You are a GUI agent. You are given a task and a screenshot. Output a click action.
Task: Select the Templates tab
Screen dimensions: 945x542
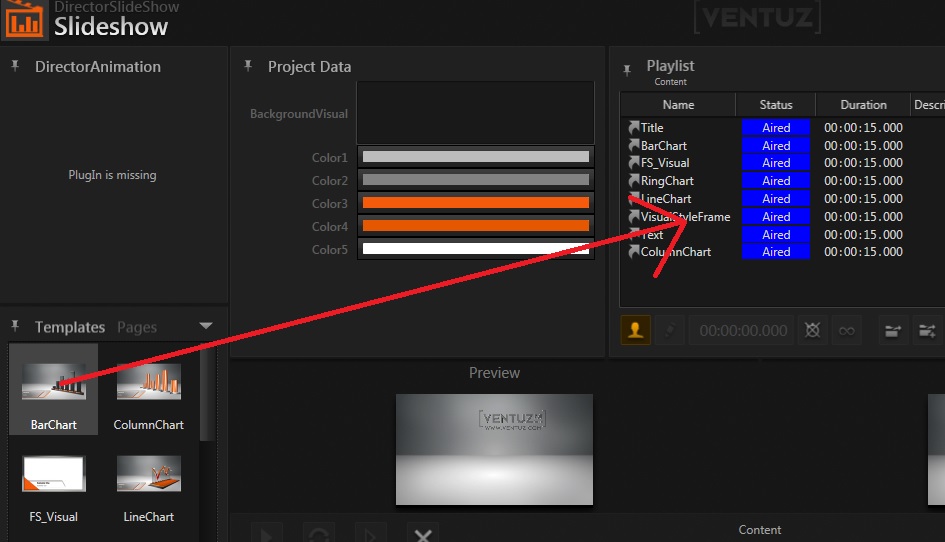[70, 327]
